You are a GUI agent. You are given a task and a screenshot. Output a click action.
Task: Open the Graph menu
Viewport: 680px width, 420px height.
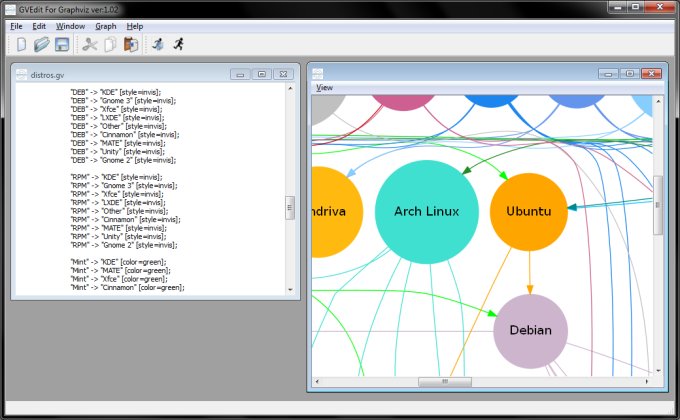[106, 26]
